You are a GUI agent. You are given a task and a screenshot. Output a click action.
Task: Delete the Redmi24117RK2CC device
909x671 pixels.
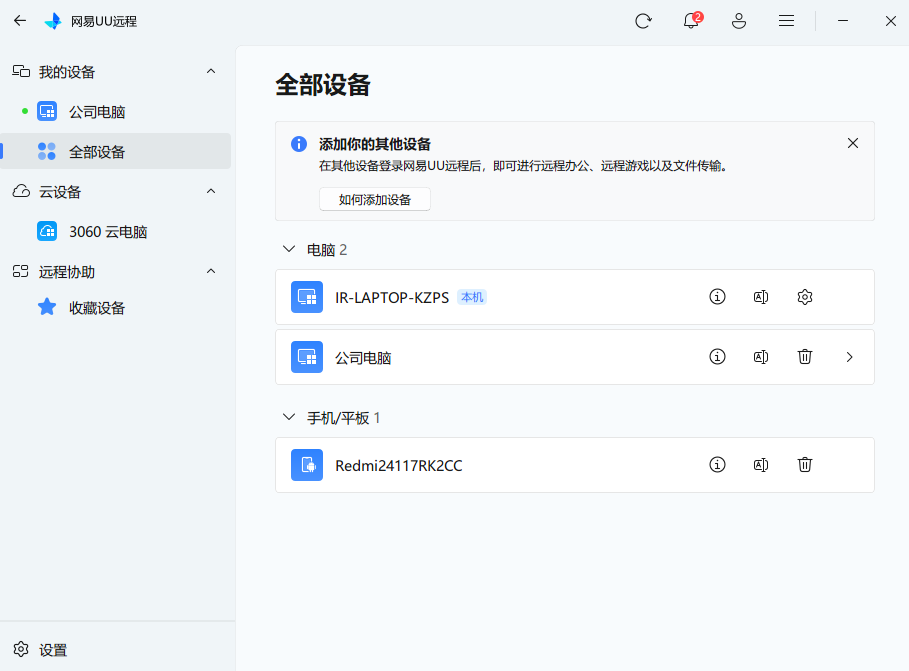805,465
